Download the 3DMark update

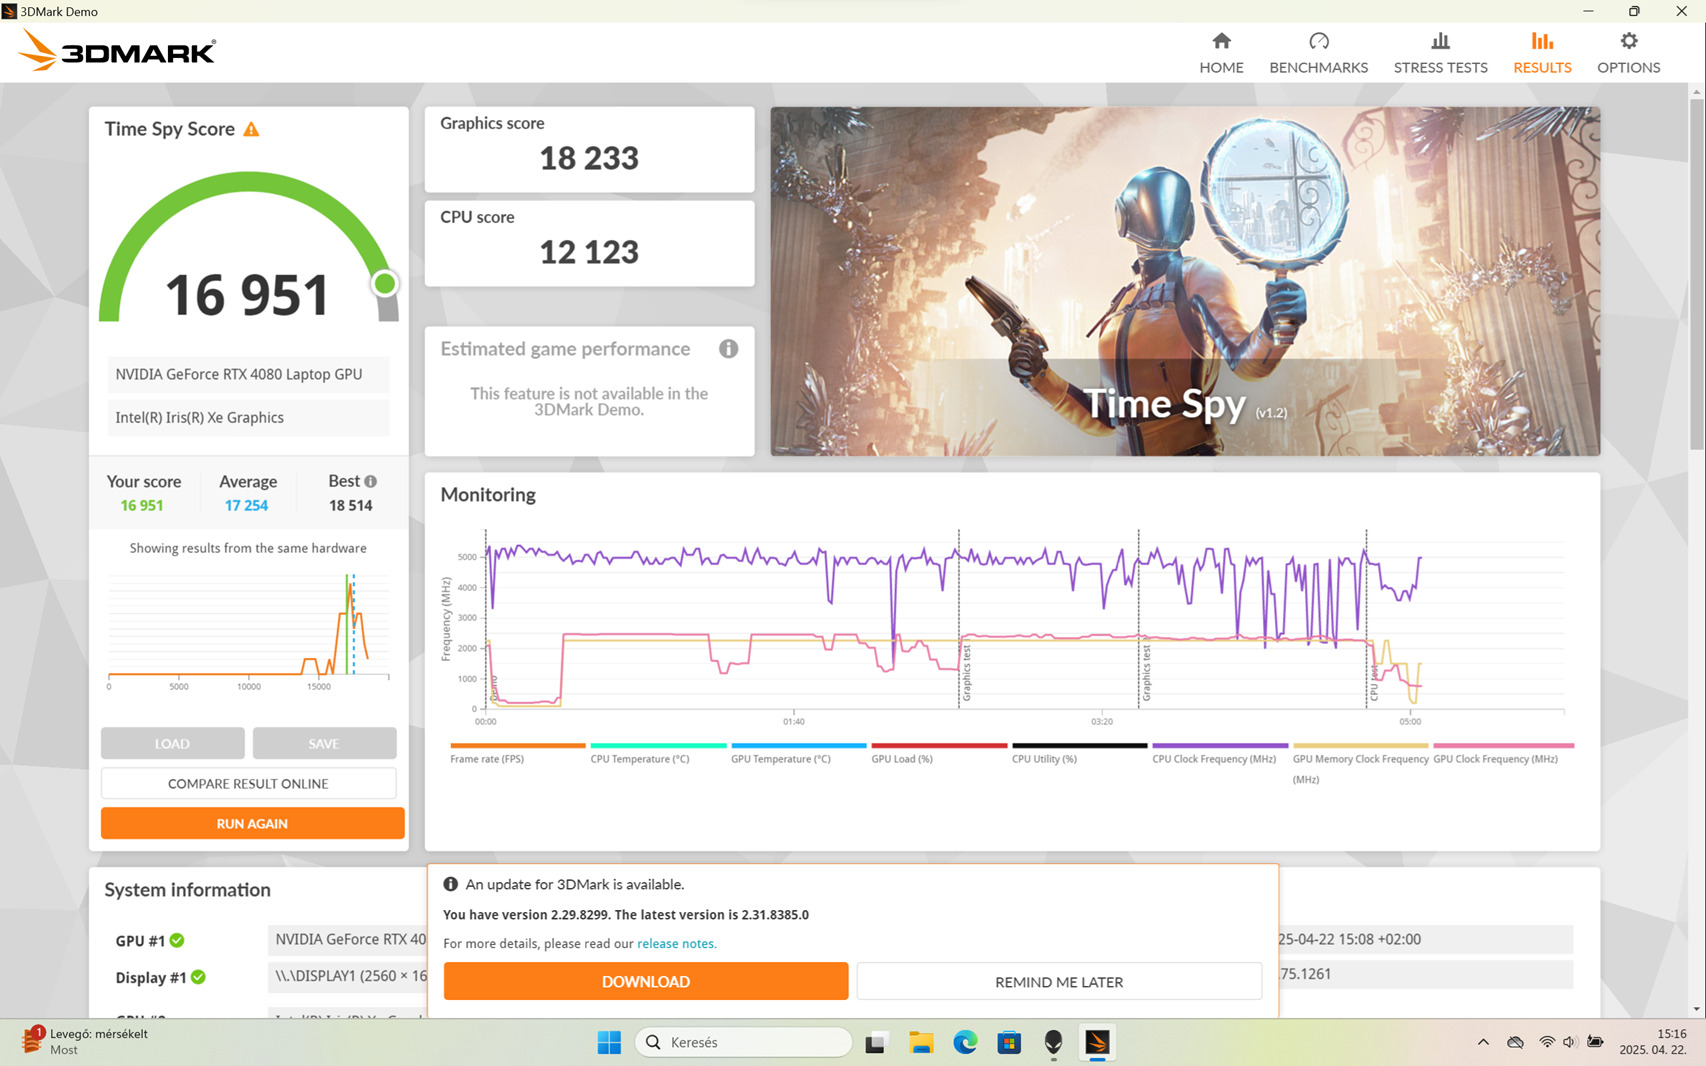(x=646, y=981)
